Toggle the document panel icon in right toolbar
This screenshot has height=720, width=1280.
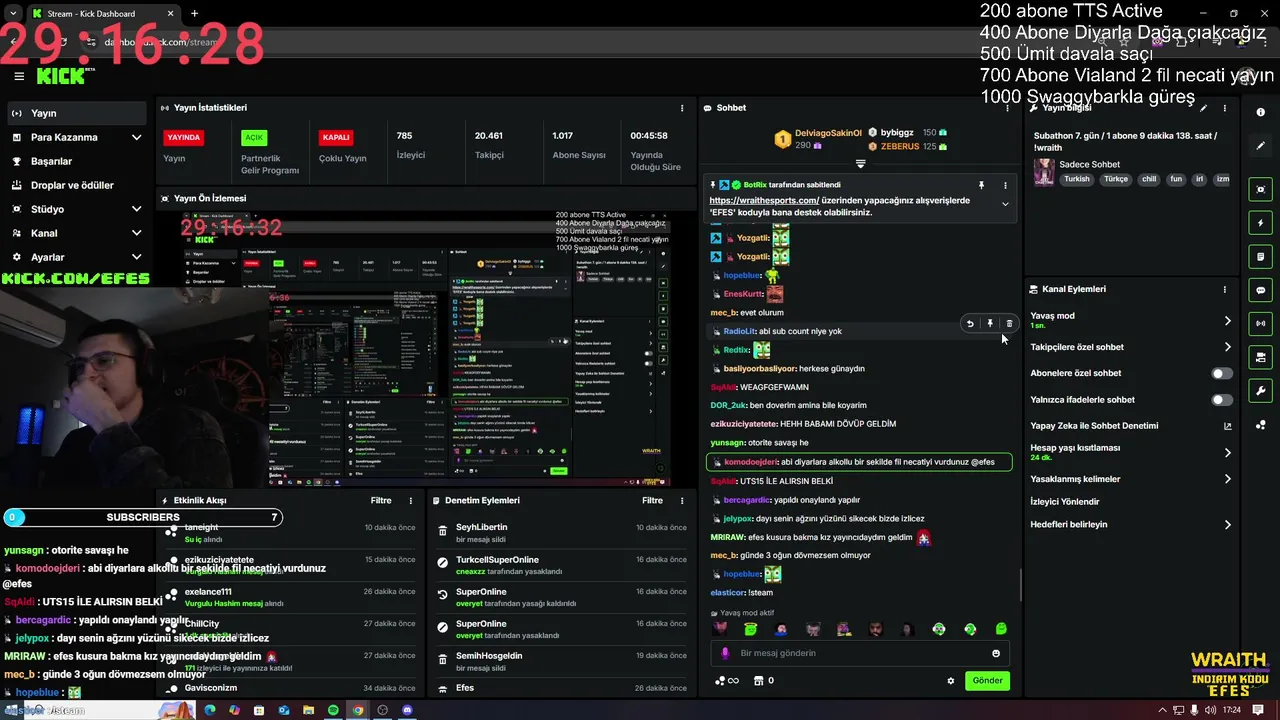1261,257
